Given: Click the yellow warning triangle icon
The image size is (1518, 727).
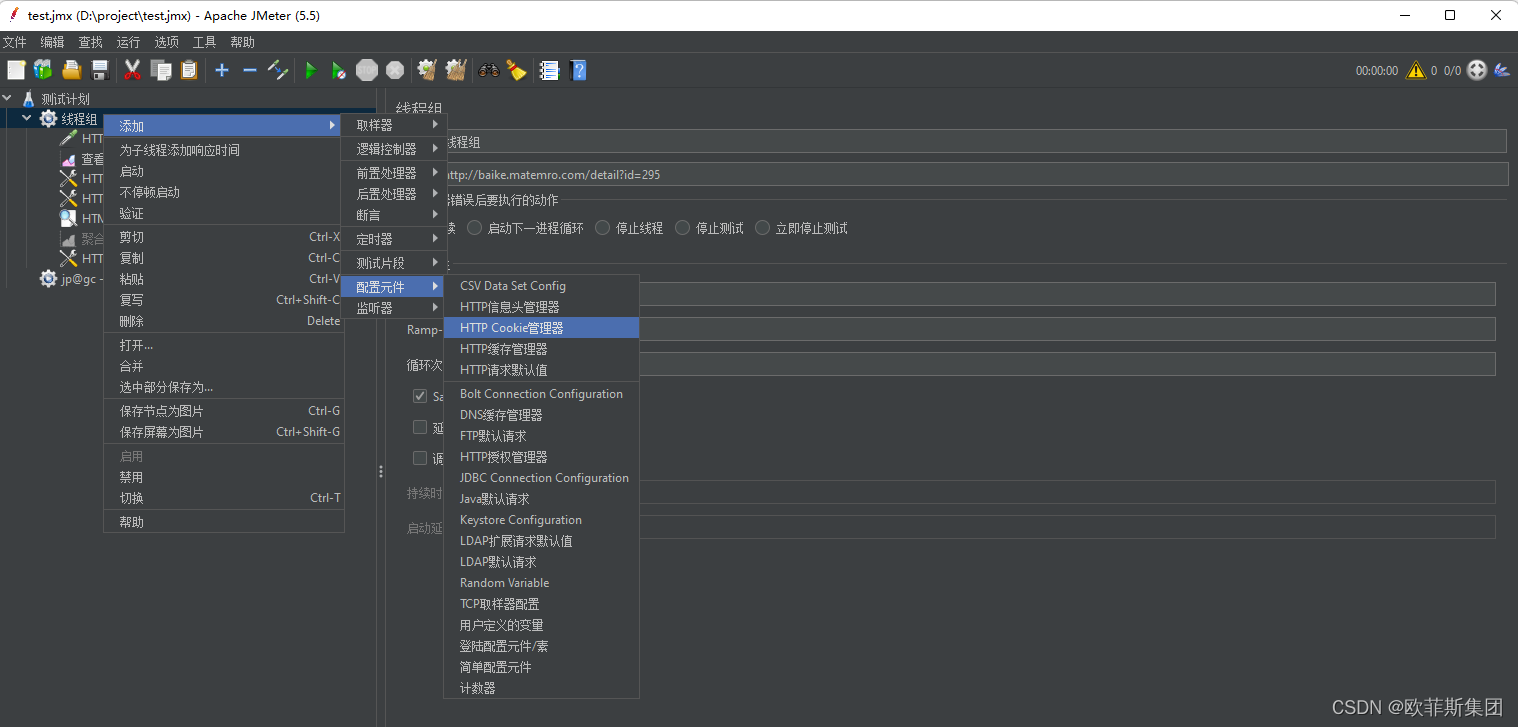Looking at the screenshot, I should 1416,70.
